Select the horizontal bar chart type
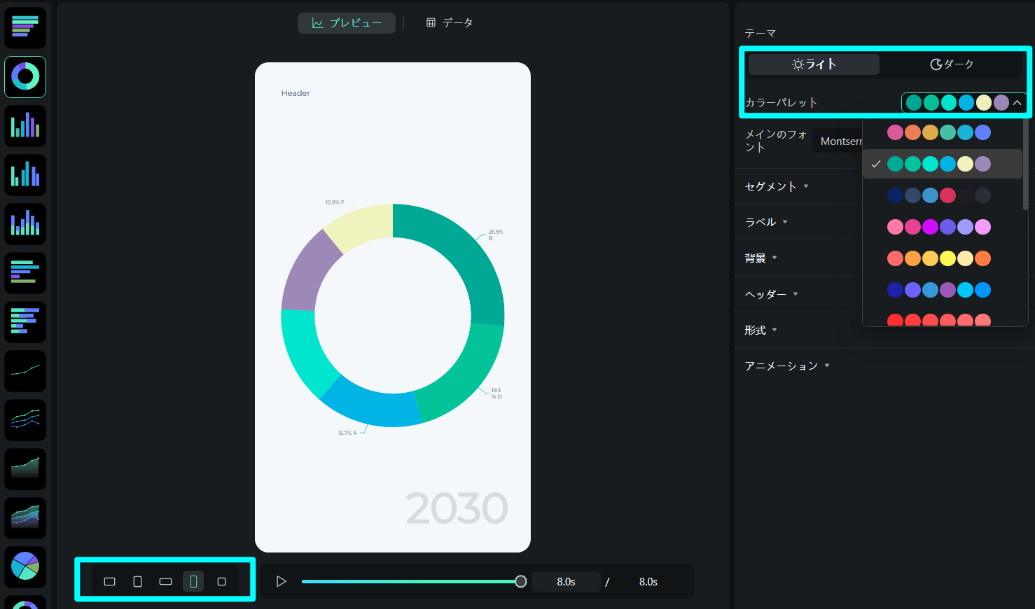 (x=25, y=27)
